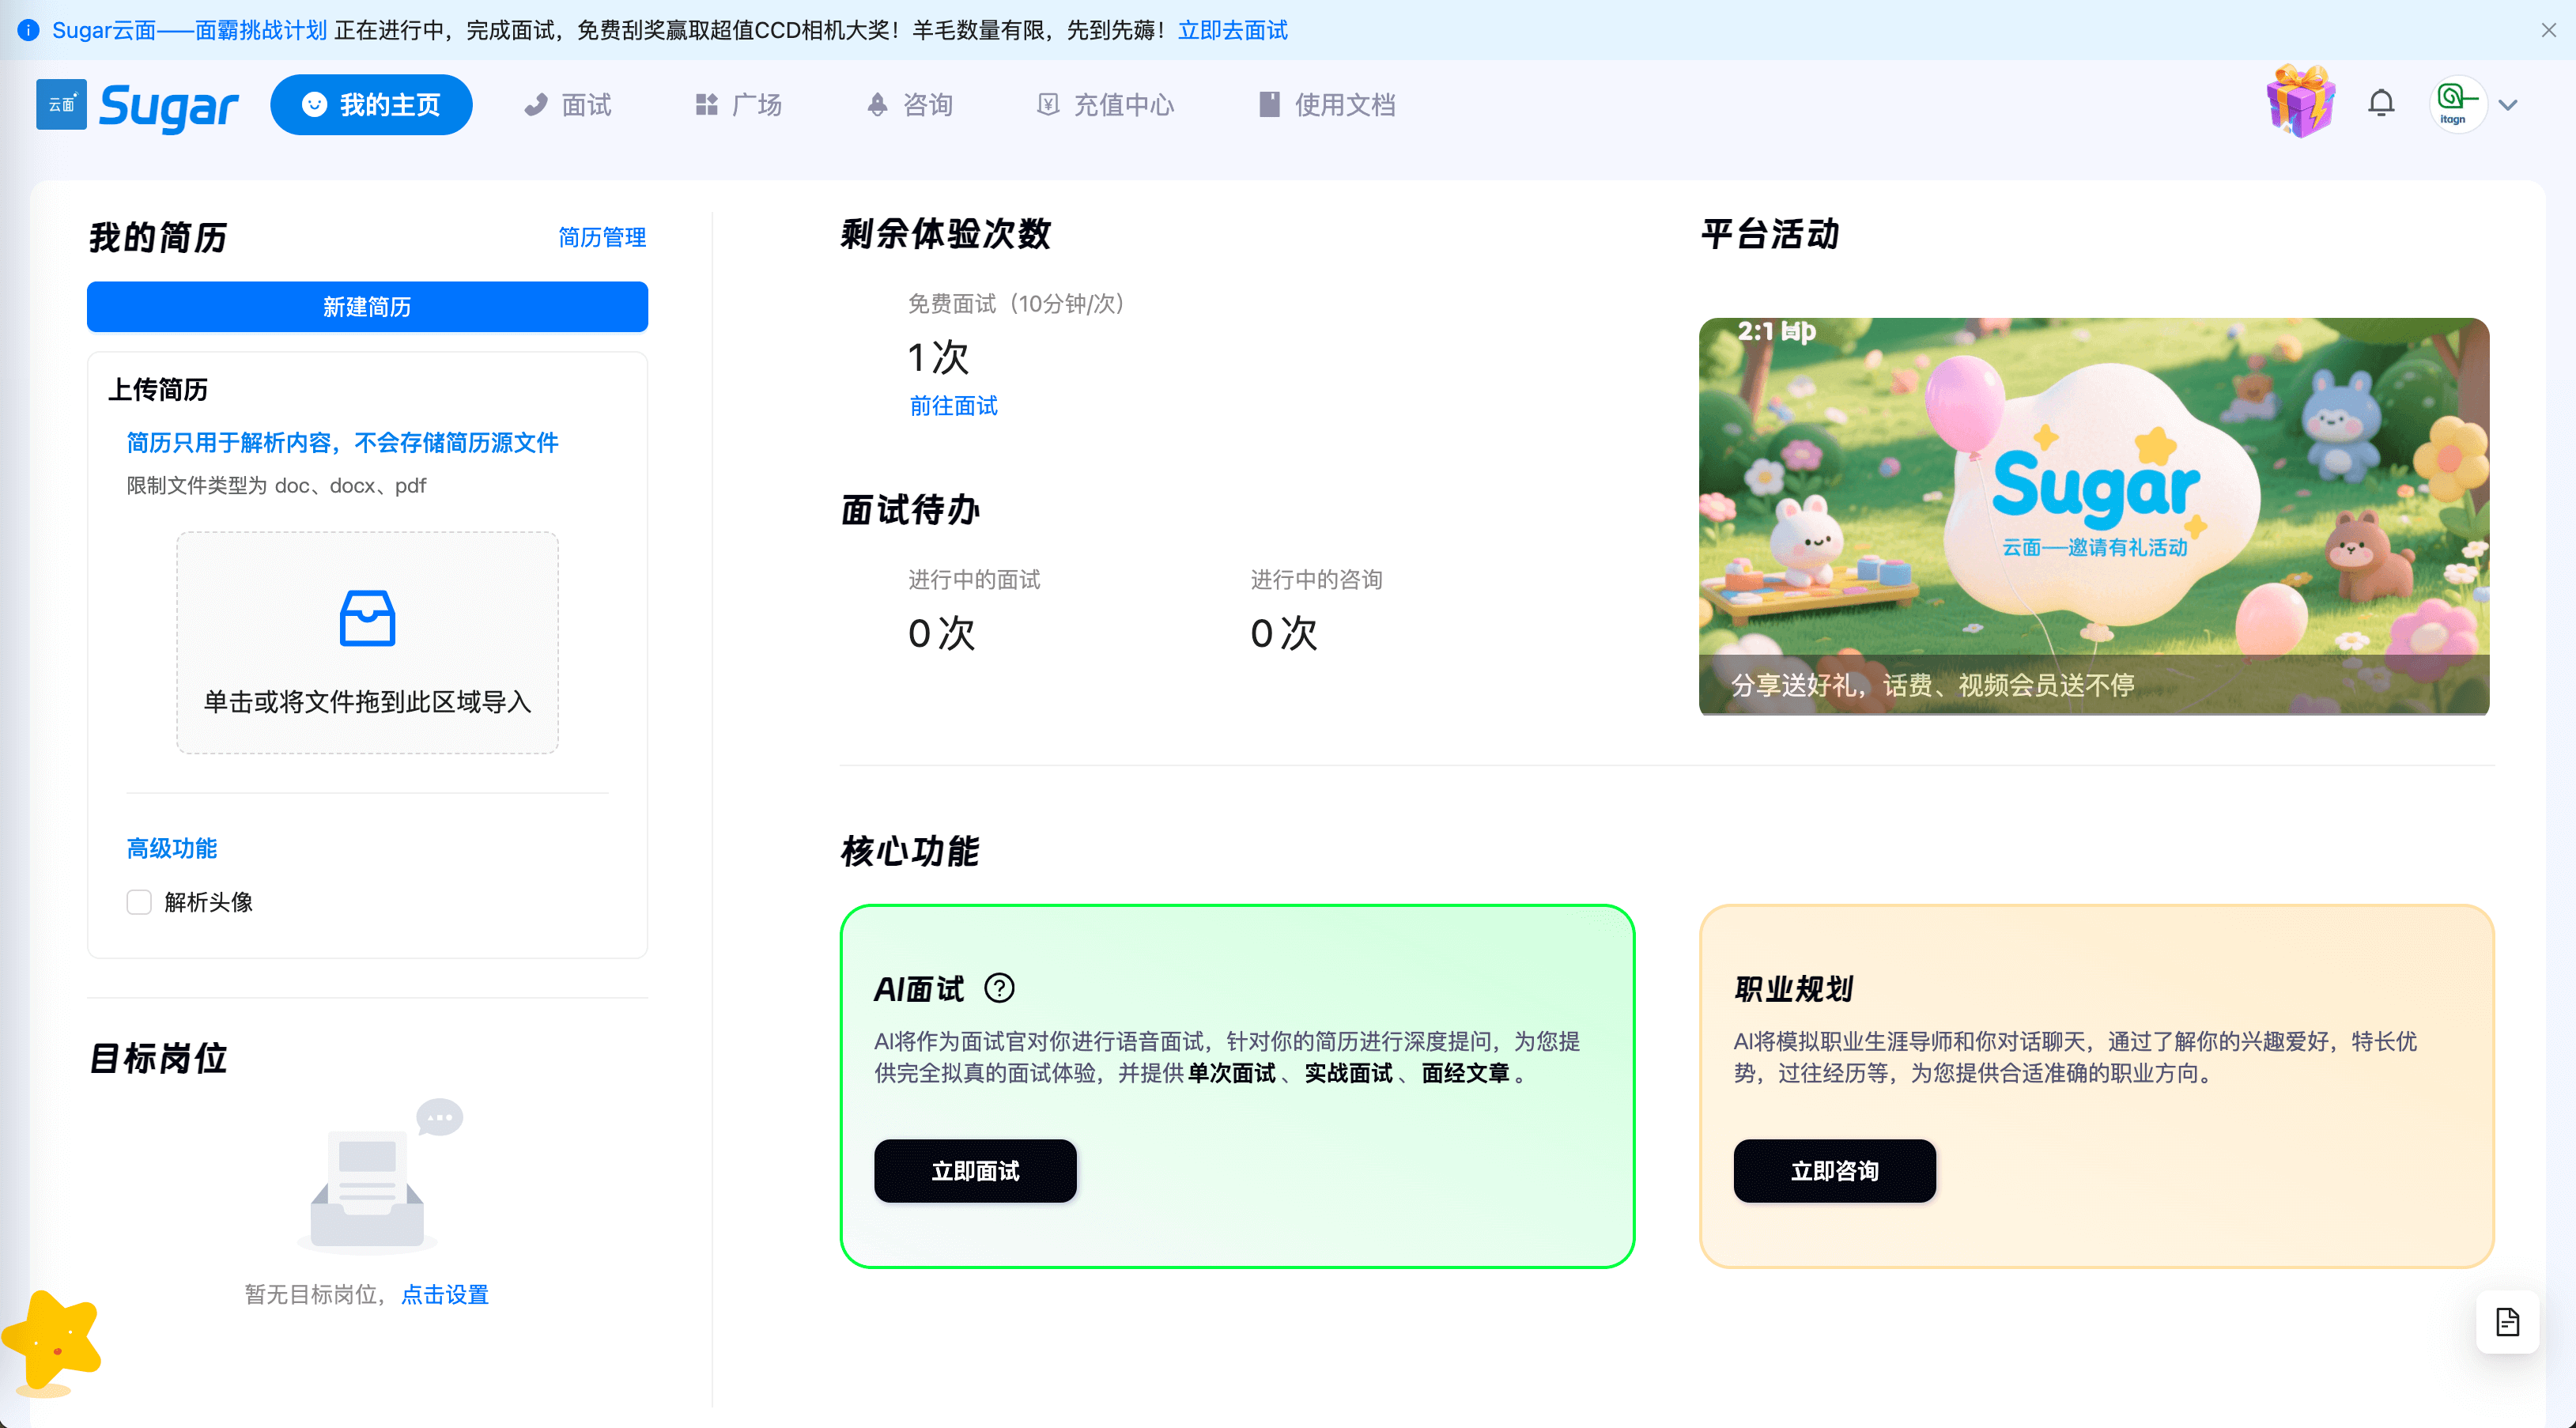Expand the account dropdown chevron
This screenshot has height=1428, width=2576.
point(2508,105)
